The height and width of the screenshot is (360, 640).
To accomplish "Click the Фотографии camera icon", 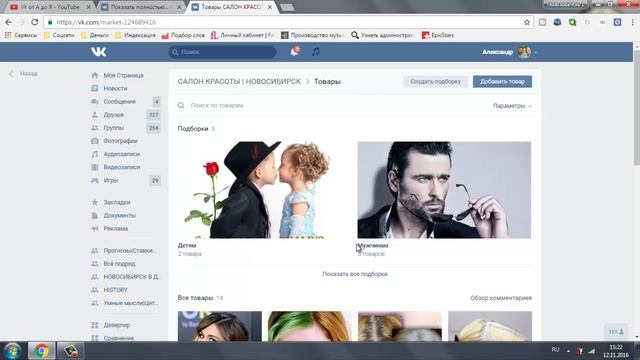I will [95, 141].
